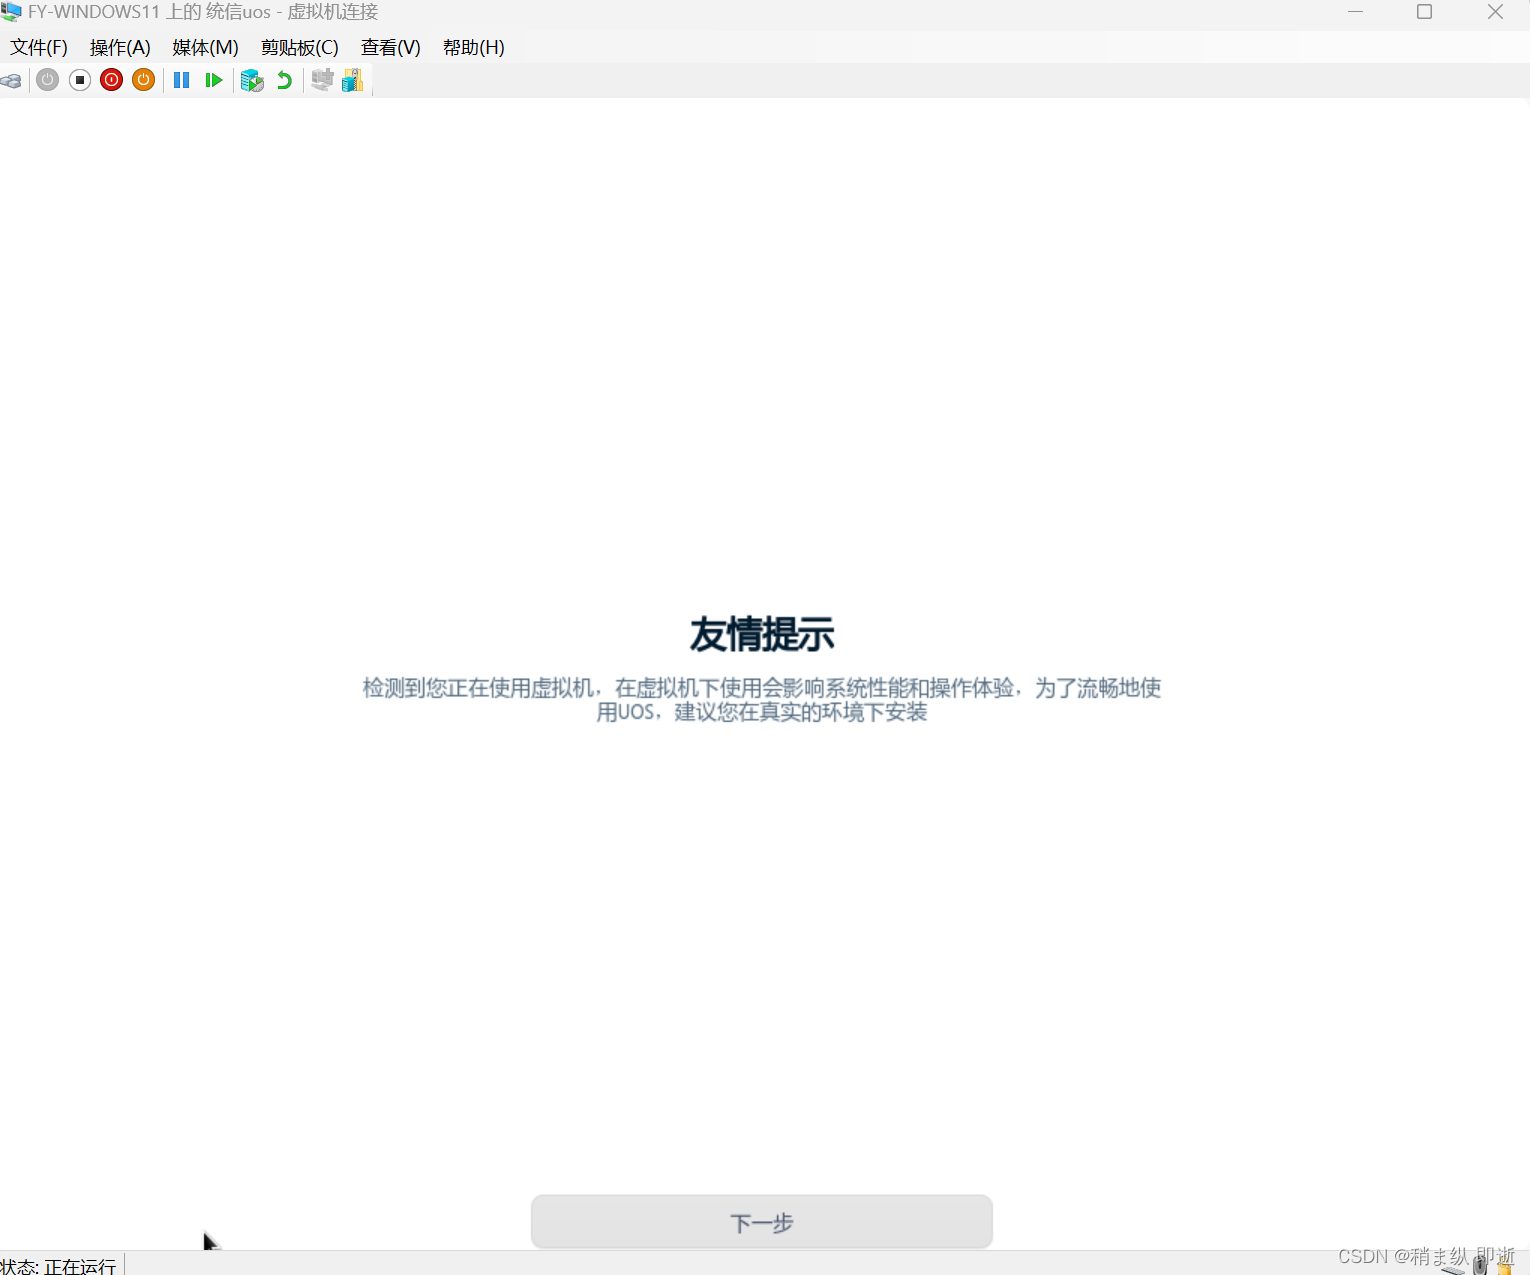Image resolution: width=1530 pixels, height=1275 pixels.
Task: Open the 剪贴板(C) menu
Action: click(x=298, y=47)
